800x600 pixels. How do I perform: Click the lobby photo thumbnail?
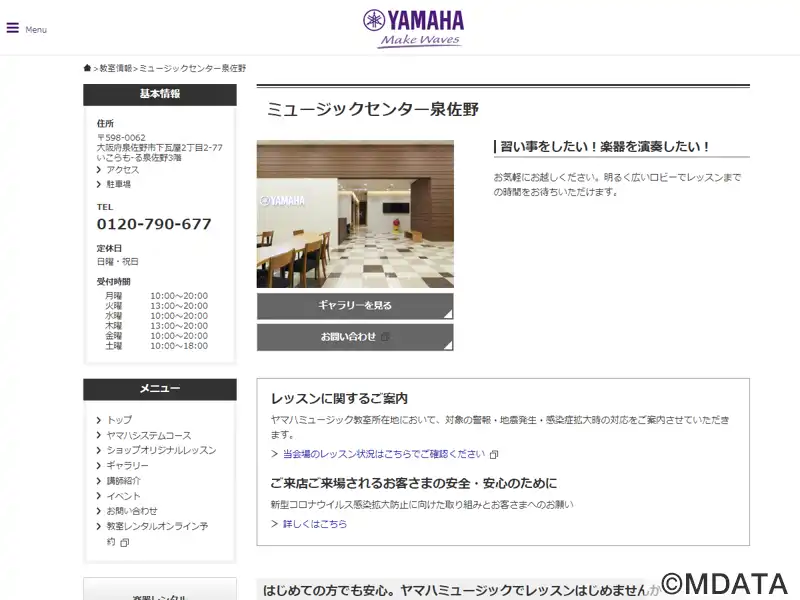(x=355, y=214)
